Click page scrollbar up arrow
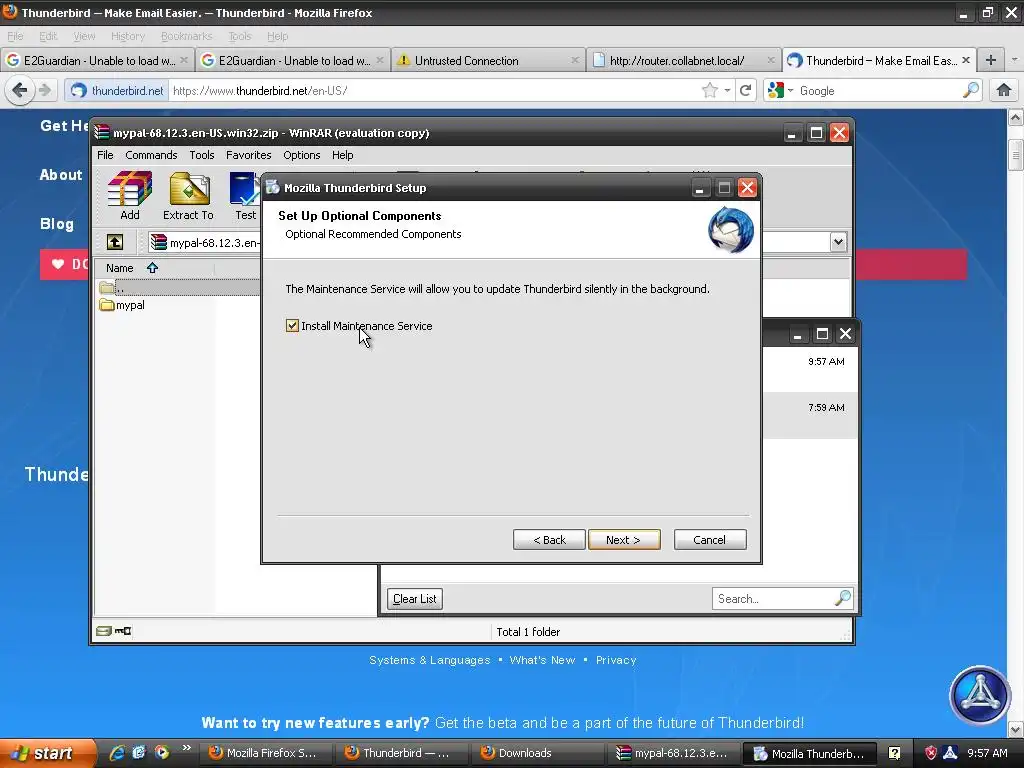This screenshot has width=1024, height=768. [x=1016, y=118]
